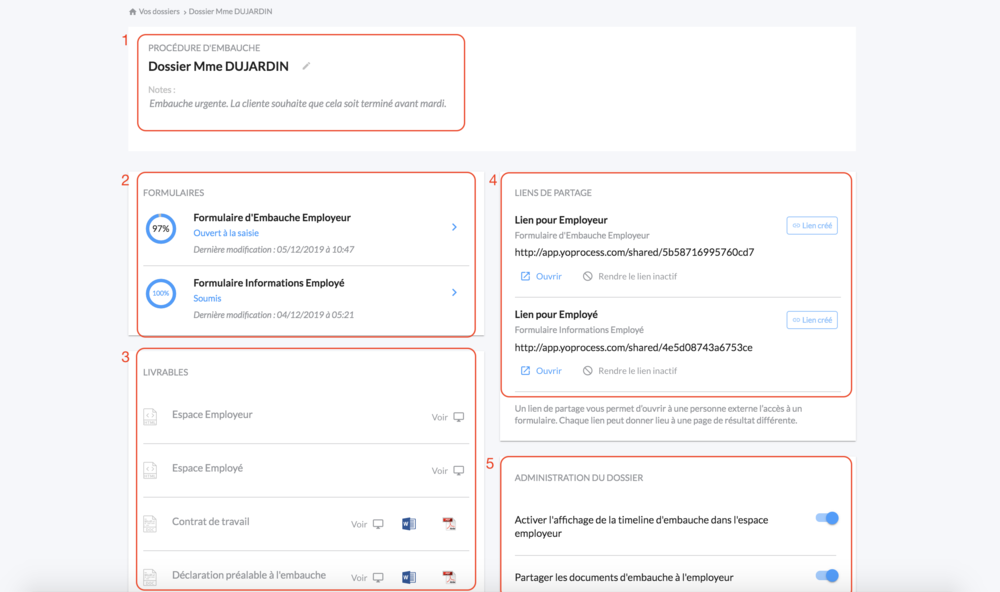Click Lien créé button for Employeur
The image size is (1000, 592).
pos(812,226)
